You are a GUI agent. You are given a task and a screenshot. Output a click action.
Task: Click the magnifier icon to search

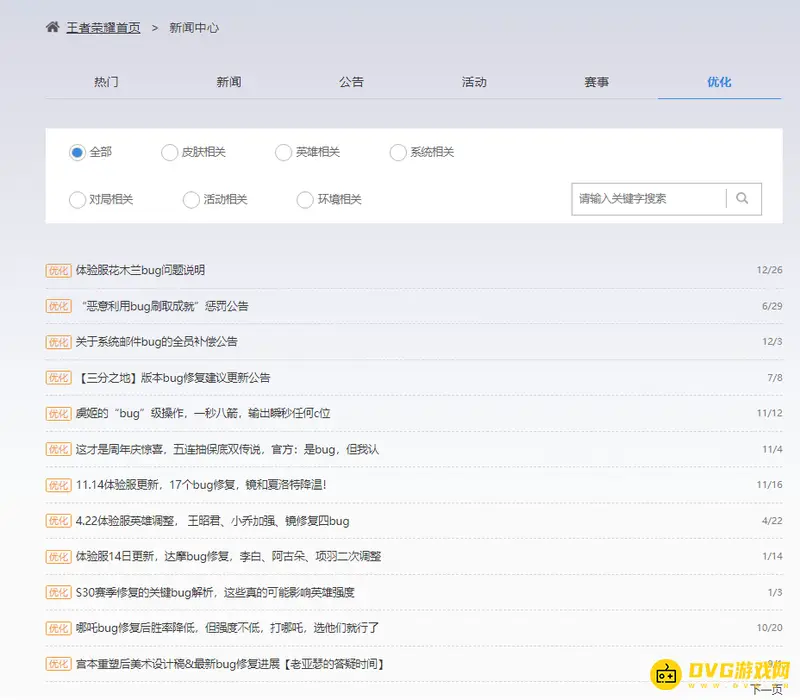pyautogui.click(x=743, y=198)
